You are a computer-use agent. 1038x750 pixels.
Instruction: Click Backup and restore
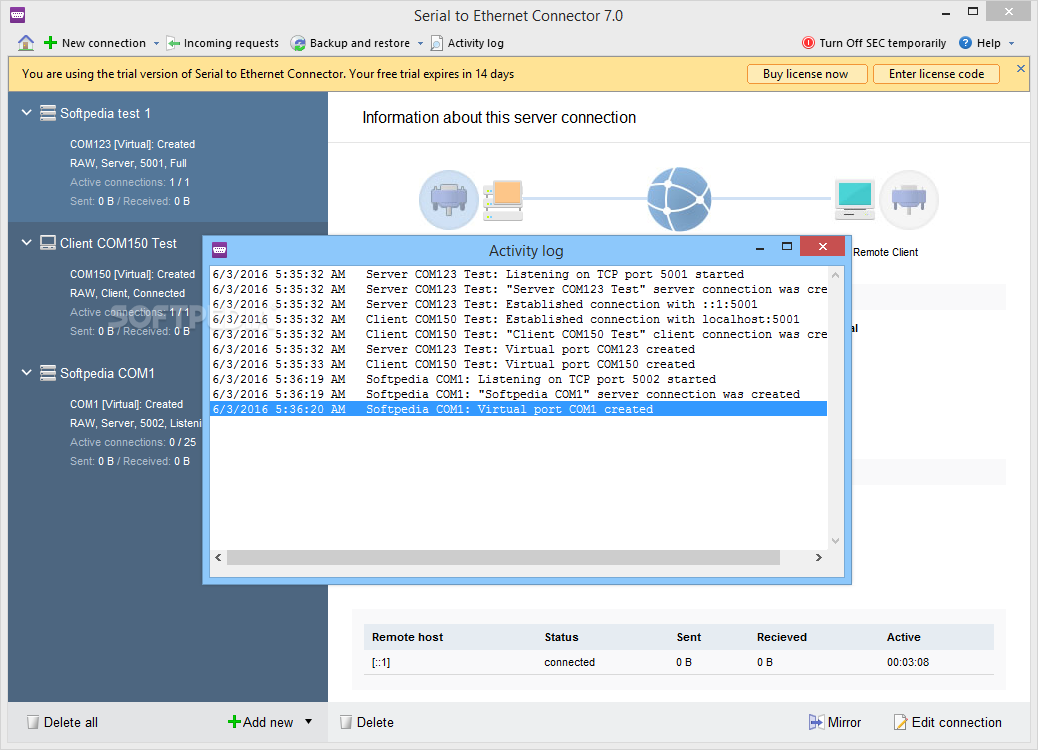click(350, 43)
